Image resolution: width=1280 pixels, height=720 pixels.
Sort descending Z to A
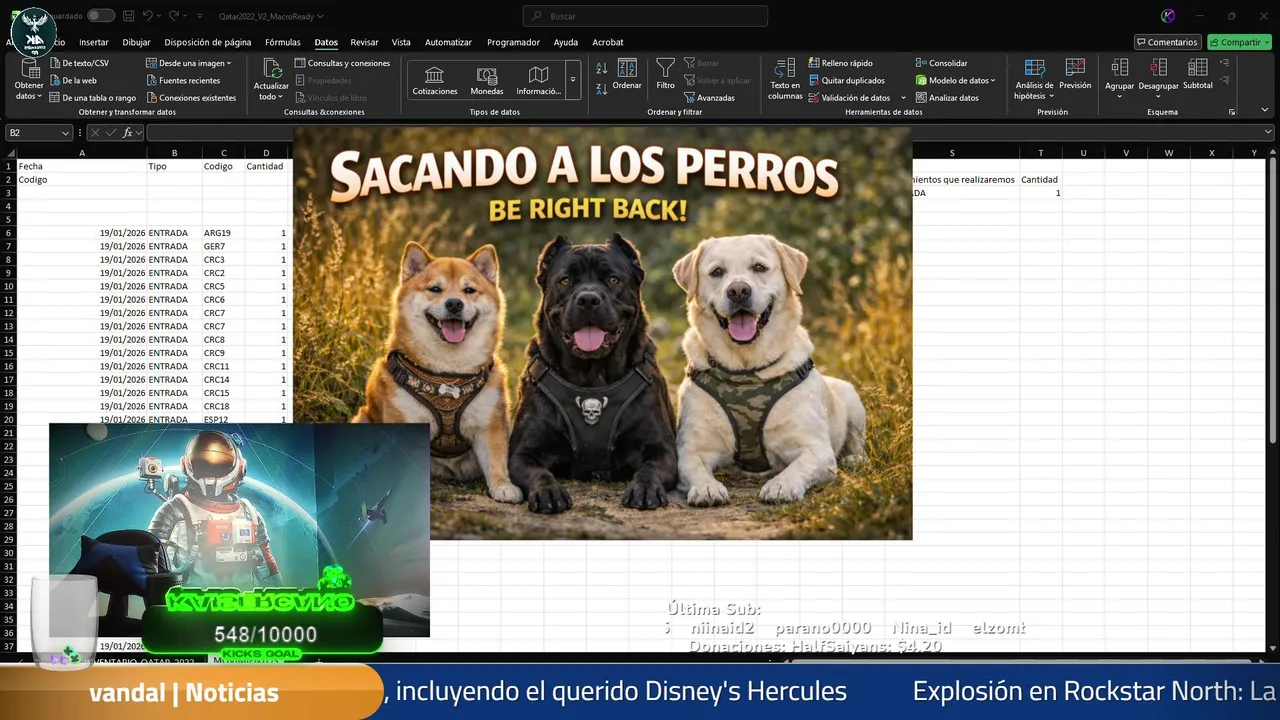click(x=601, y=89)
